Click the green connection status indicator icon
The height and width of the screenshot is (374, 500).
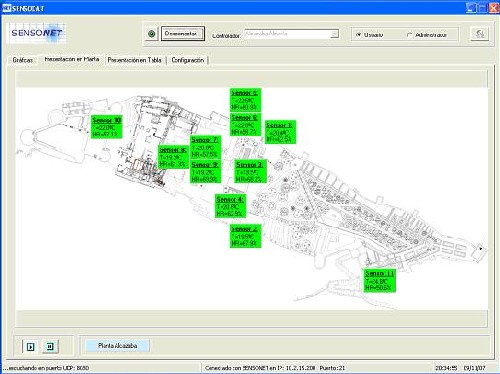(151, 34)
